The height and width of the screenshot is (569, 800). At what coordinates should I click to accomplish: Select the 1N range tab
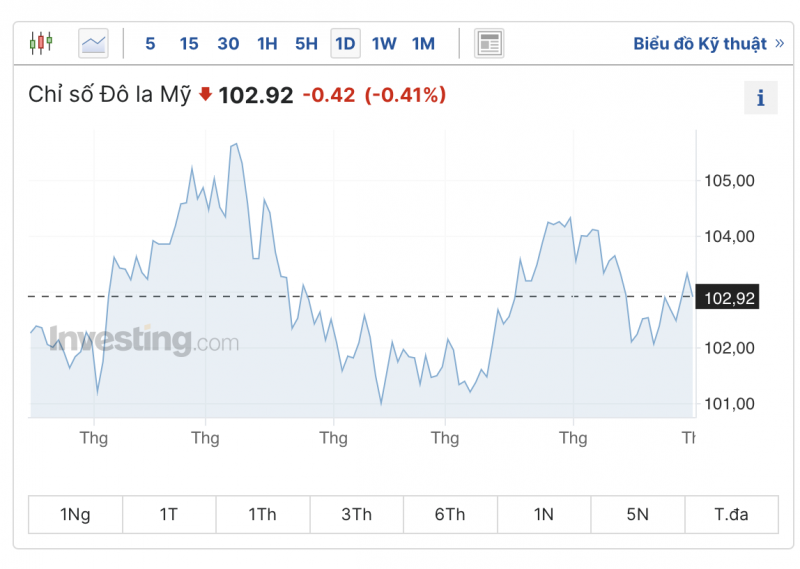pyautogui.click(x=543, y=514)
